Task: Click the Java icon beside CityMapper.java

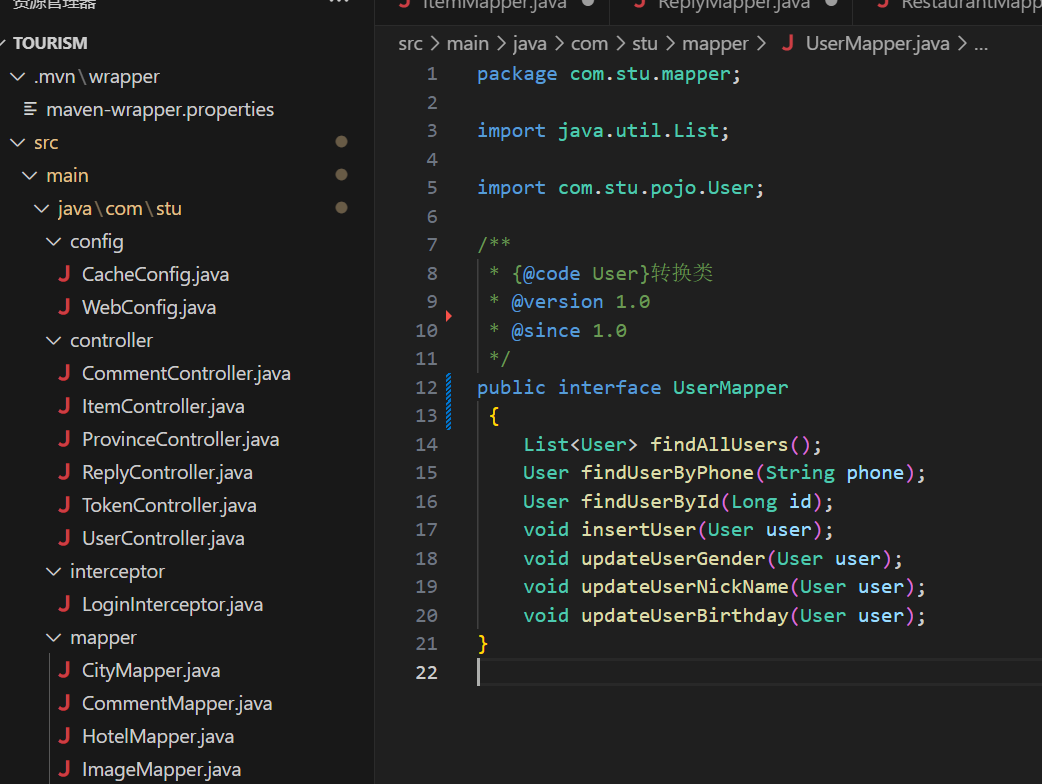Action: (64, 671)
